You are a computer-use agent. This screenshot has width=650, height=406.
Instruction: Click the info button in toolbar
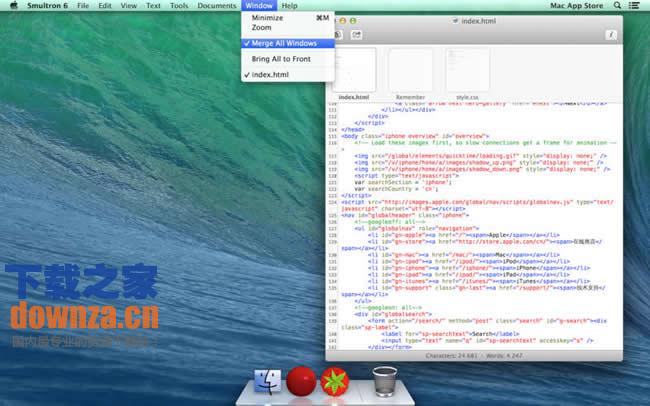[x=610, y=35]
